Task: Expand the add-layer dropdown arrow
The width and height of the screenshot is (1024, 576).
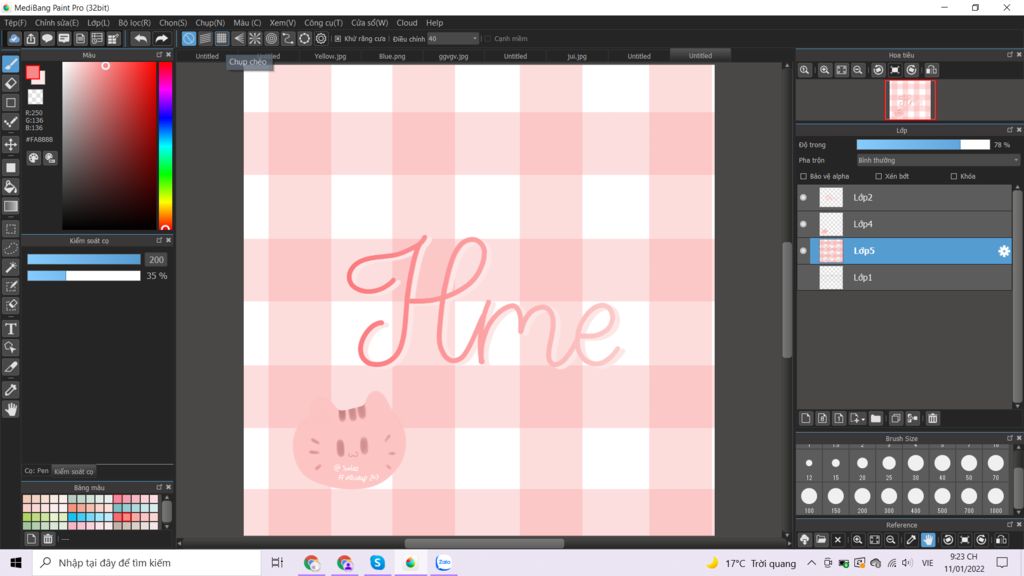Action: point(863,419)
